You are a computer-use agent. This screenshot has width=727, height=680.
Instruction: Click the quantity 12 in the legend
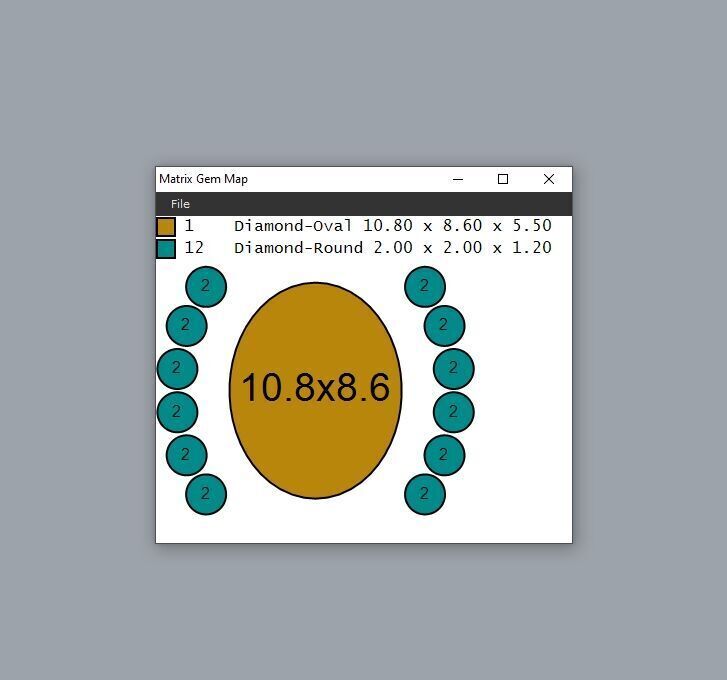(x=194, y=248)
